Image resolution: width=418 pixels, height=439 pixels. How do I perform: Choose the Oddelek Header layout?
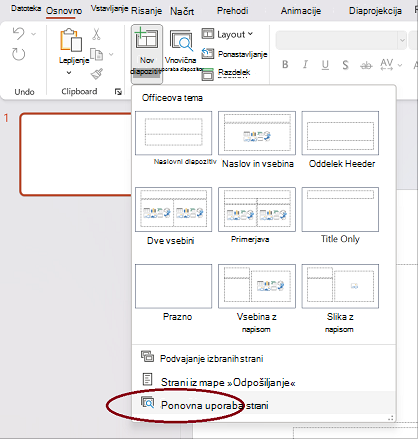click(340, 133)
